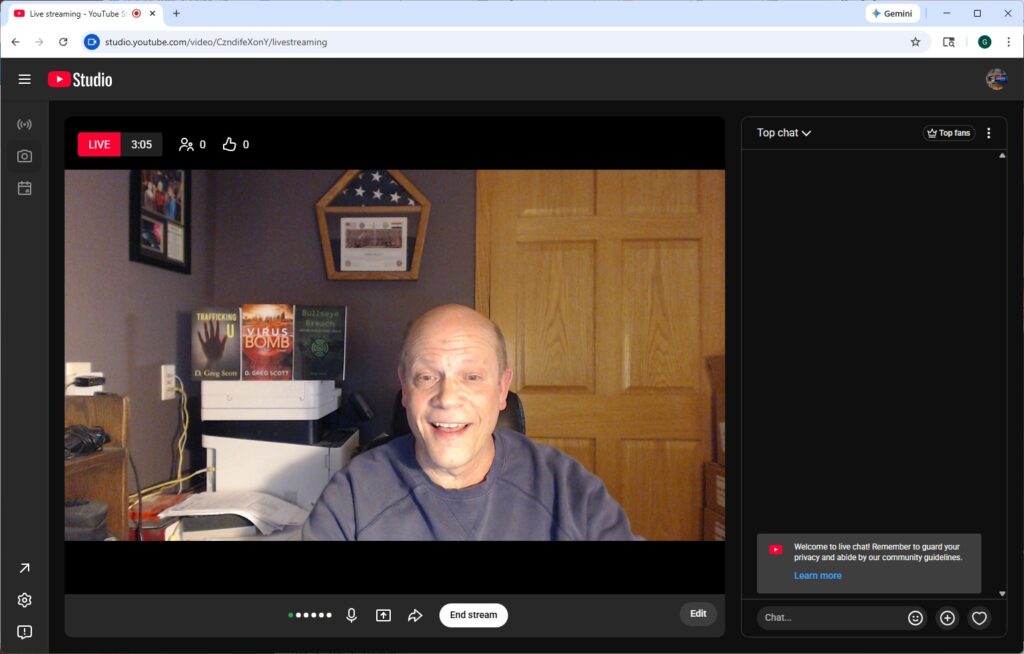Open the Stream tab in left sidebar

pos(24,124)
